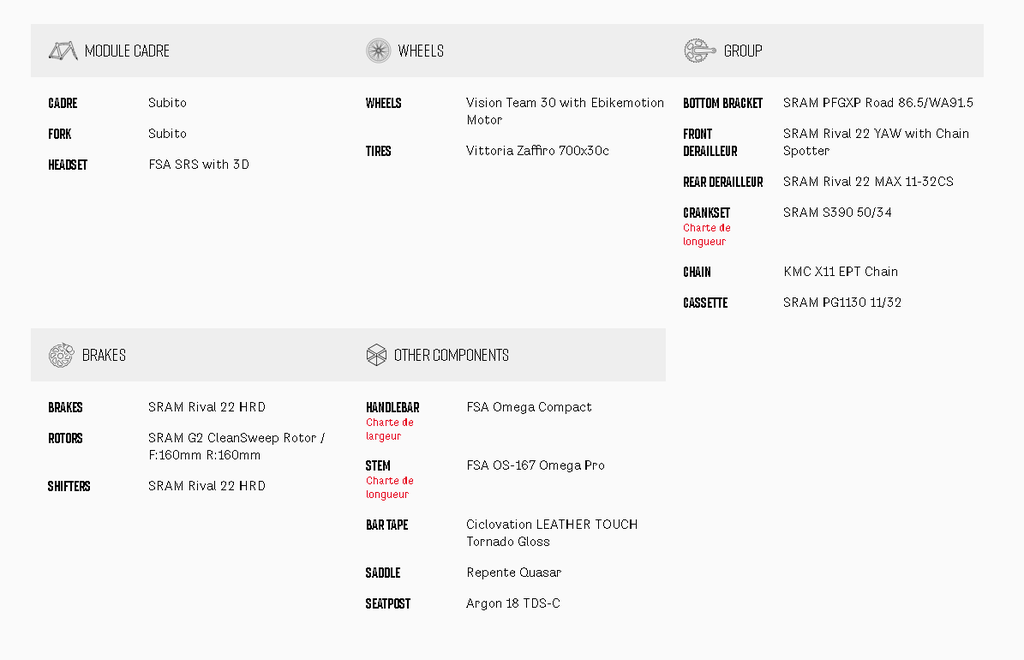Screen dimensions: 1024x660
Task: Click the KMC X11 EPT Chain value
Action: tap(840, 272)
